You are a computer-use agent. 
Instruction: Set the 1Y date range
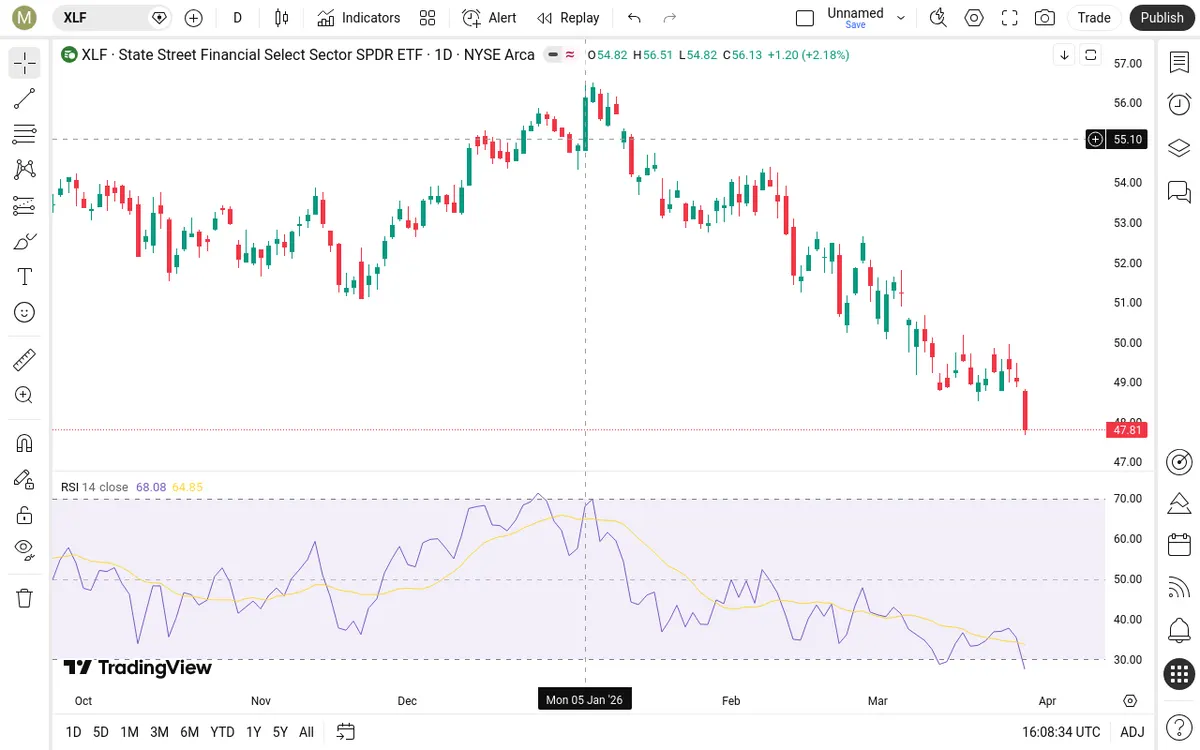point(254,732)
